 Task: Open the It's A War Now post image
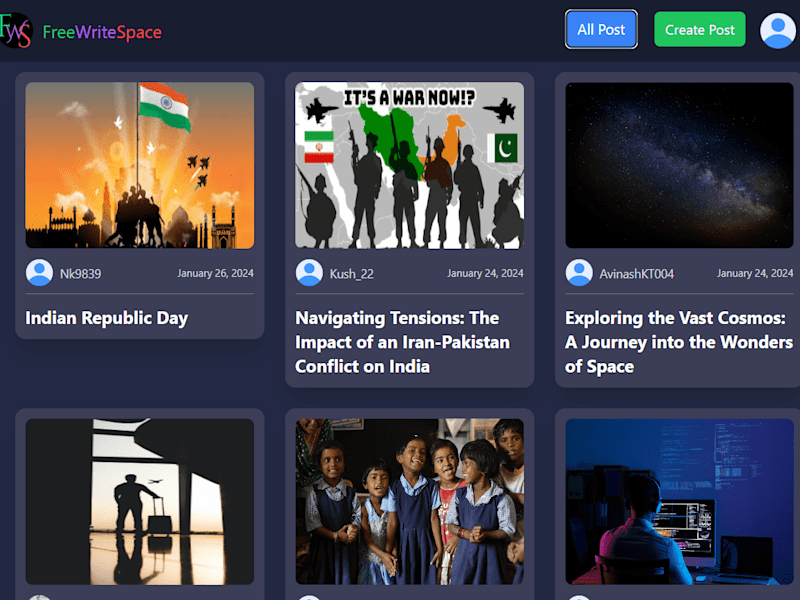coord(410,165)
